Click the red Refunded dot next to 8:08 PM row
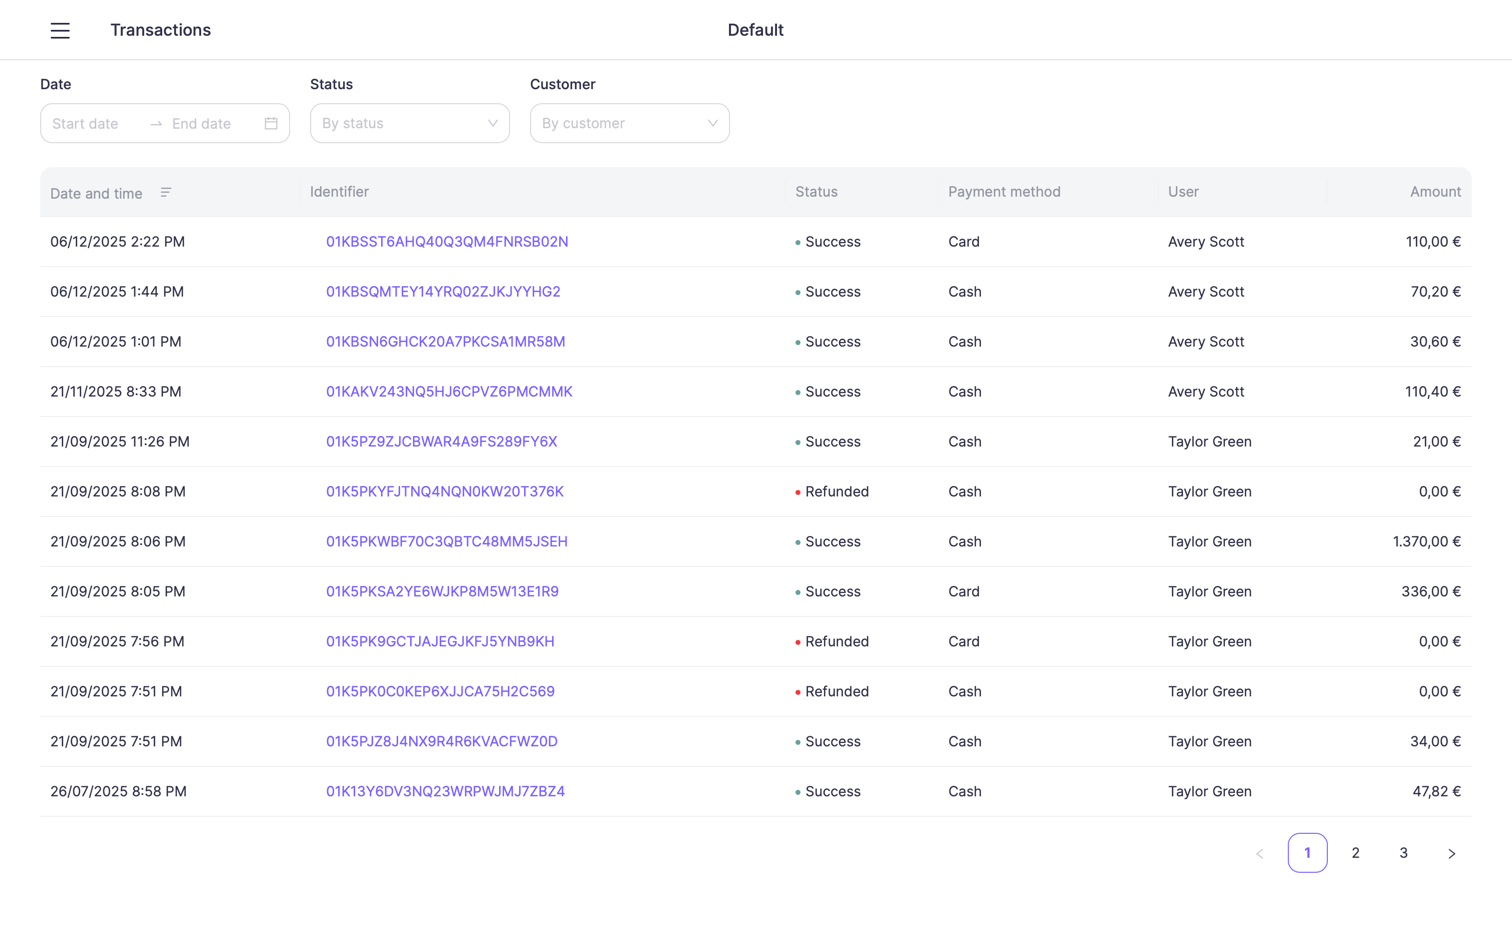The height and width of the screenshot is (949, 1512). [x=797, y=491]
